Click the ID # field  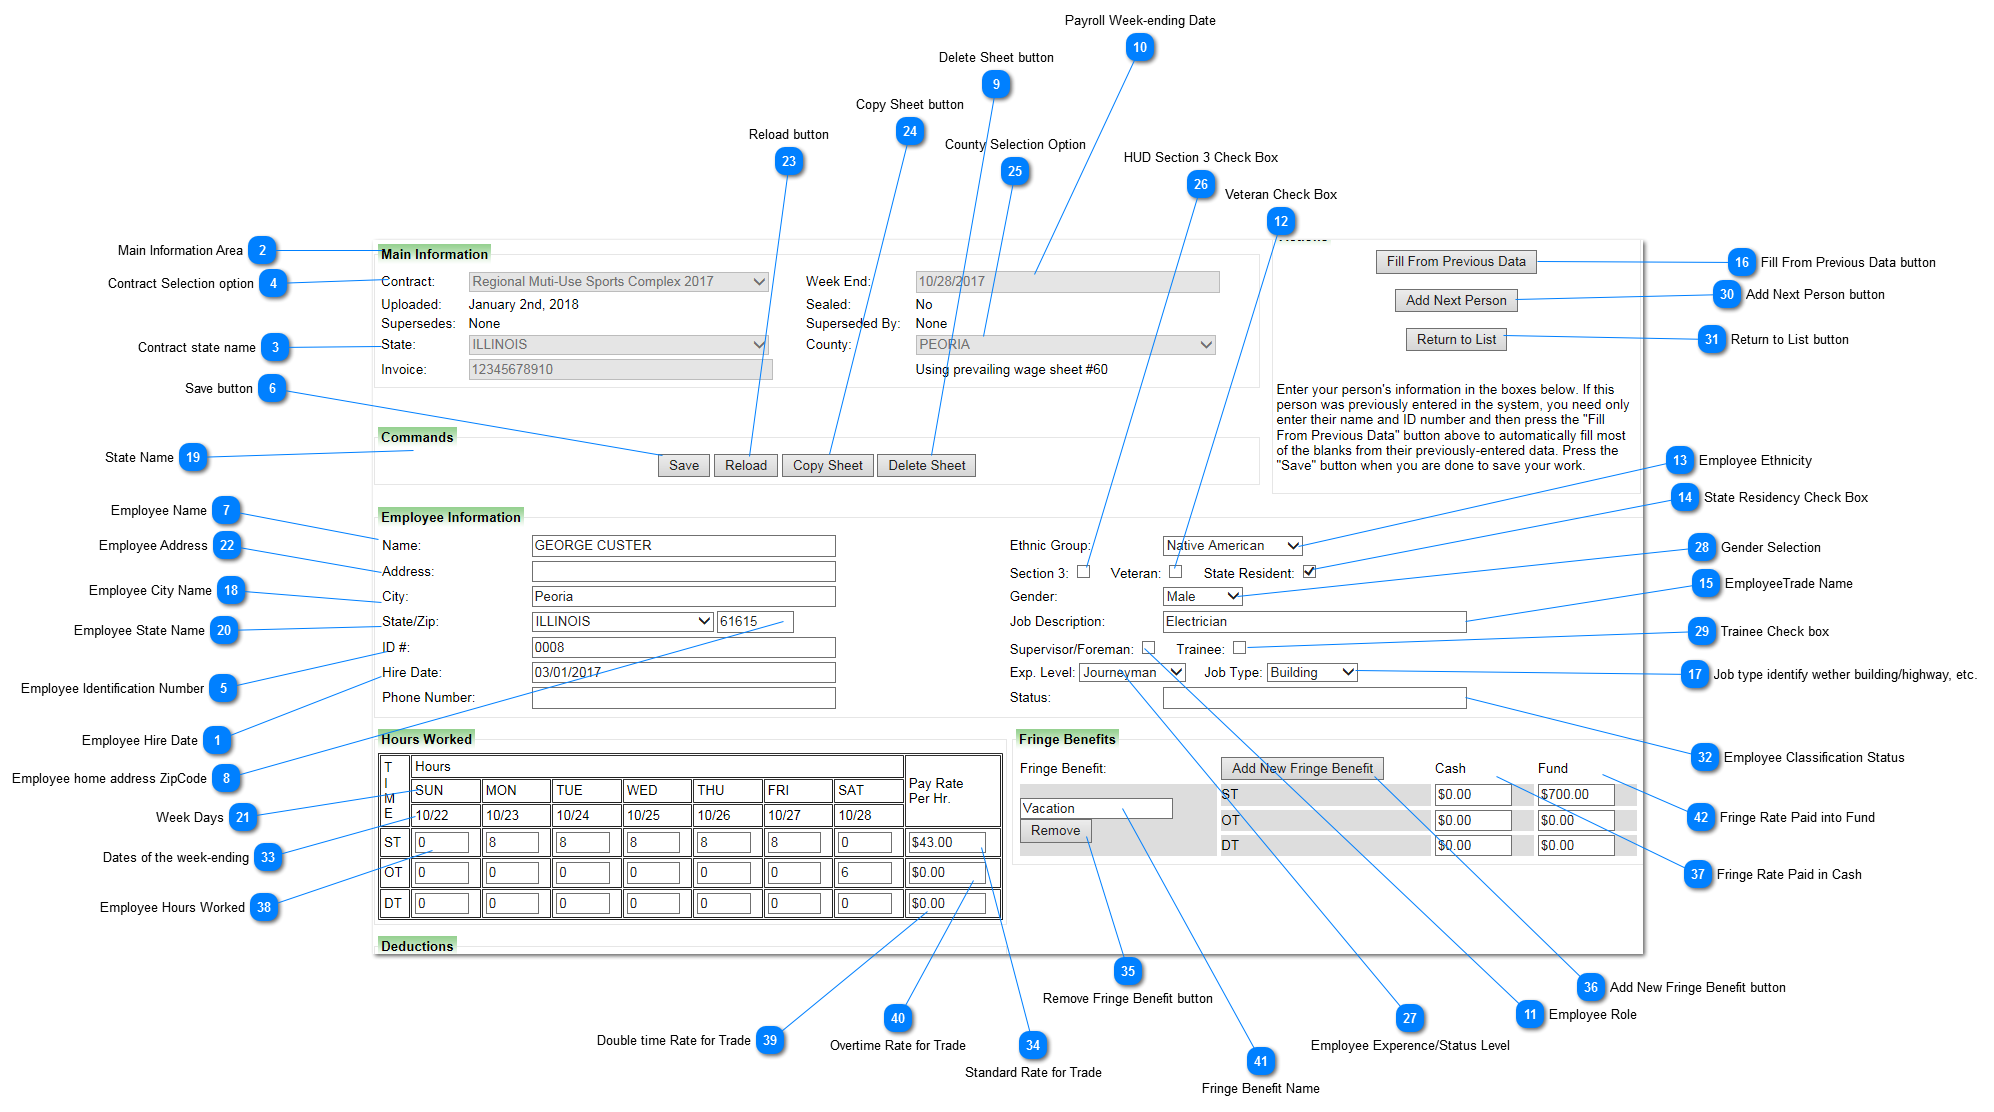[x=684, y=647]
